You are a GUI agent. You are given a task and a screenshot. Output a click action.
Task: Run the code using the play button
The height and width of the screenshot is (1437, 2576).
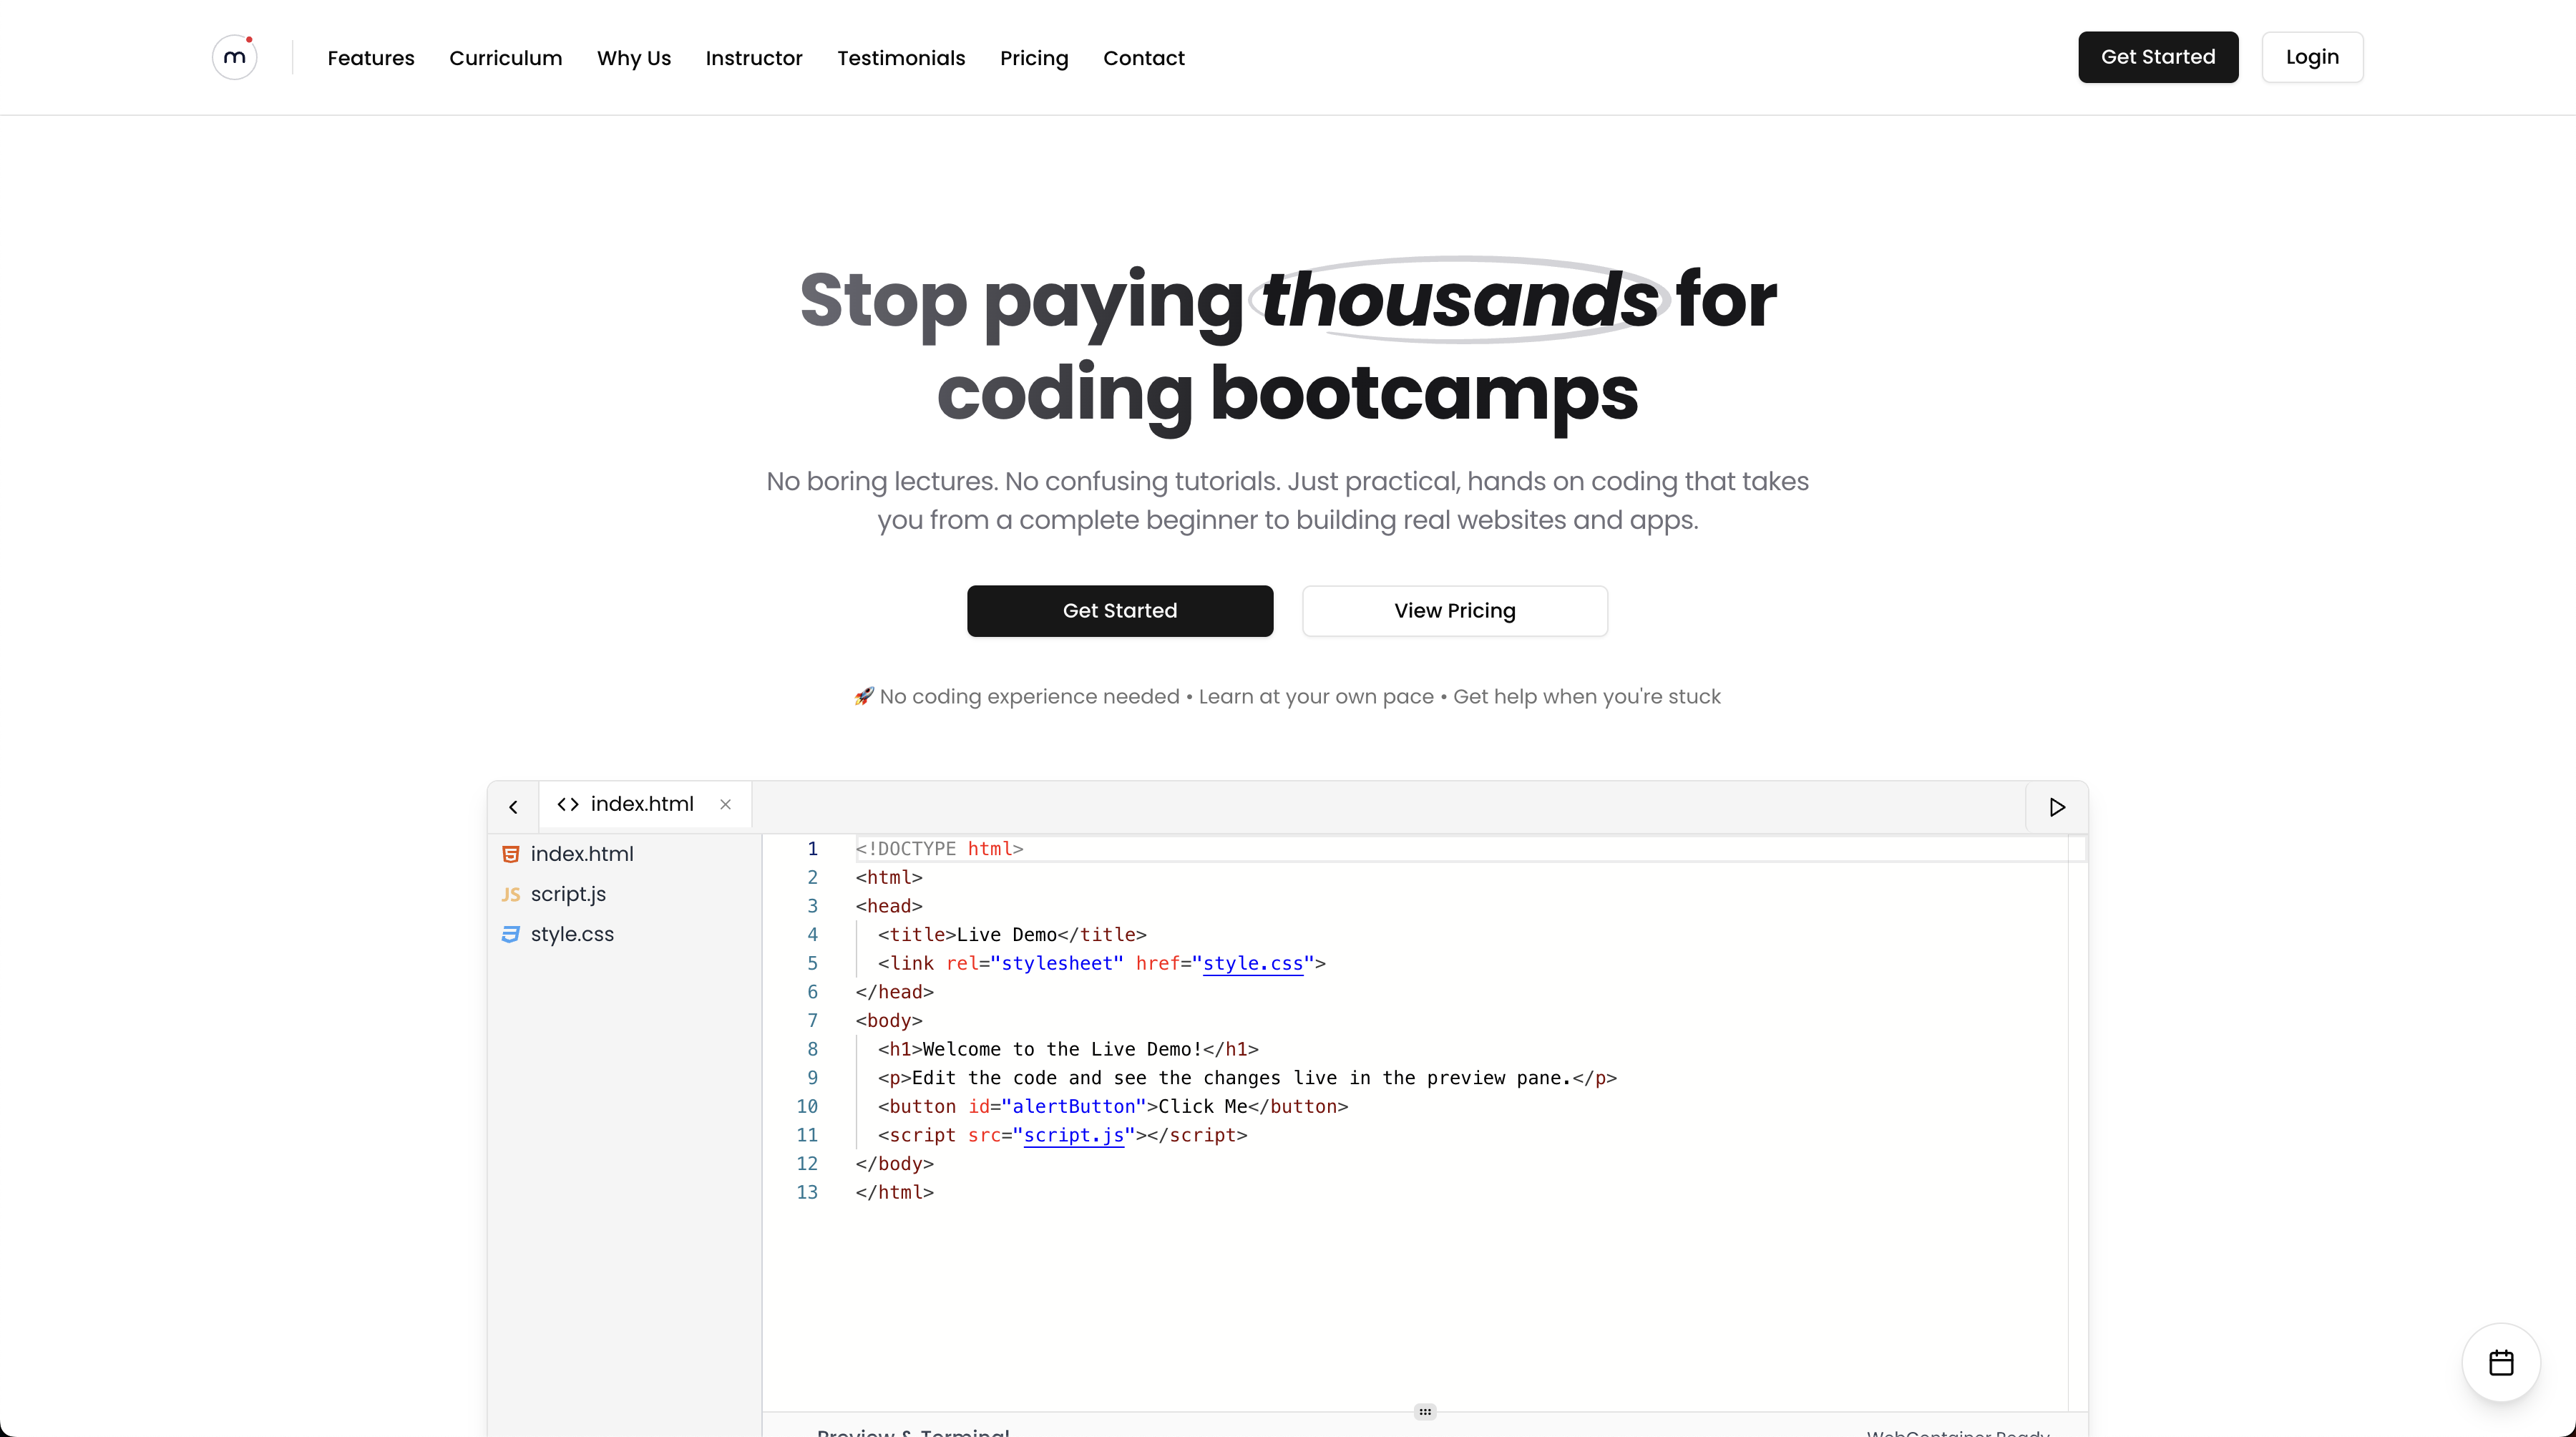[x=2056, y=806]
